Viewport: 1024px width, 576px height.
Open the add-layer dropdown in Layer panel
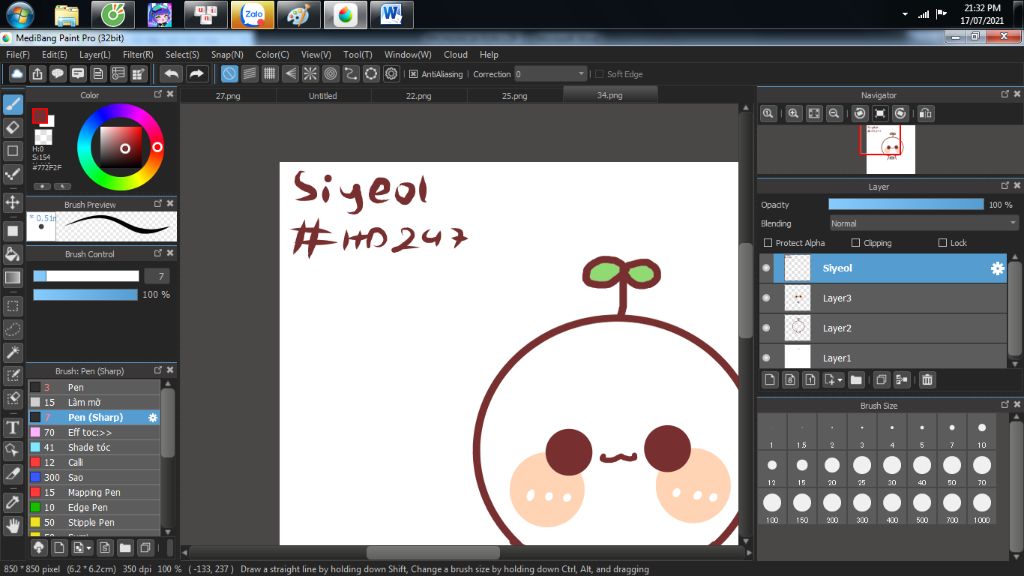pos(833,380)
